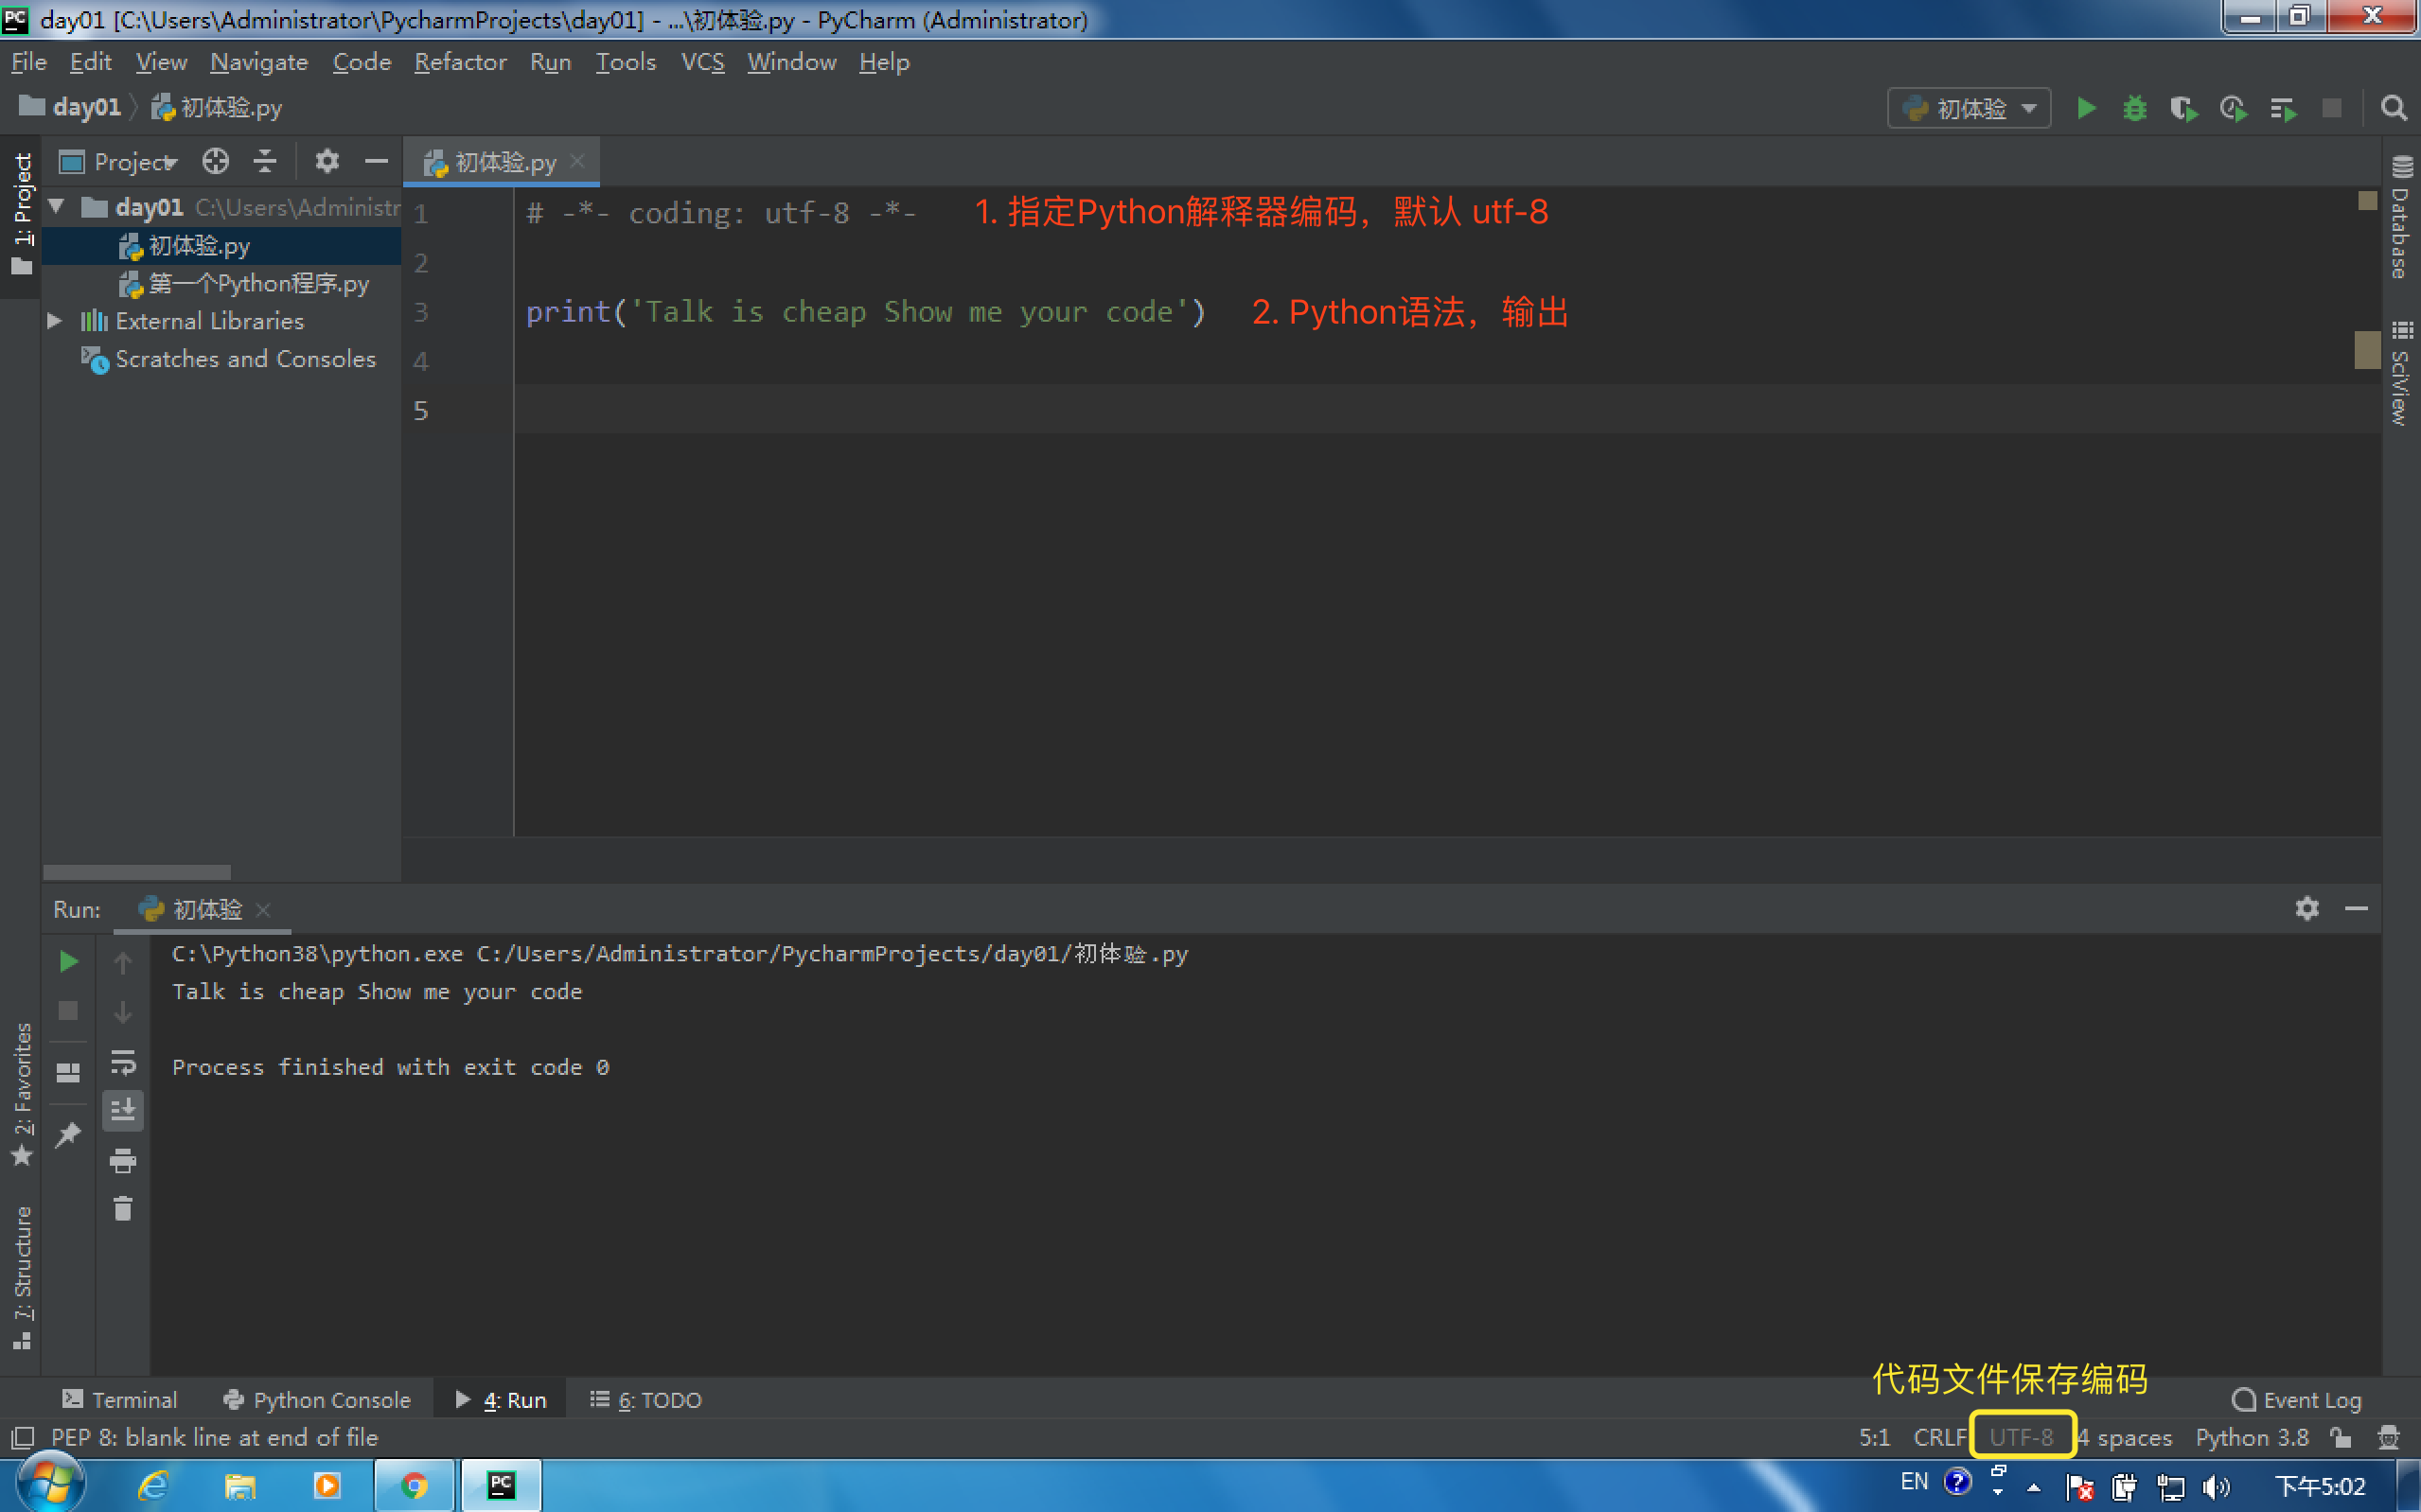Click the green Run button in top toolbar
The width and height of the screenshot is (2421, 1512).
pyautogui.click(x=2085, y=108)
